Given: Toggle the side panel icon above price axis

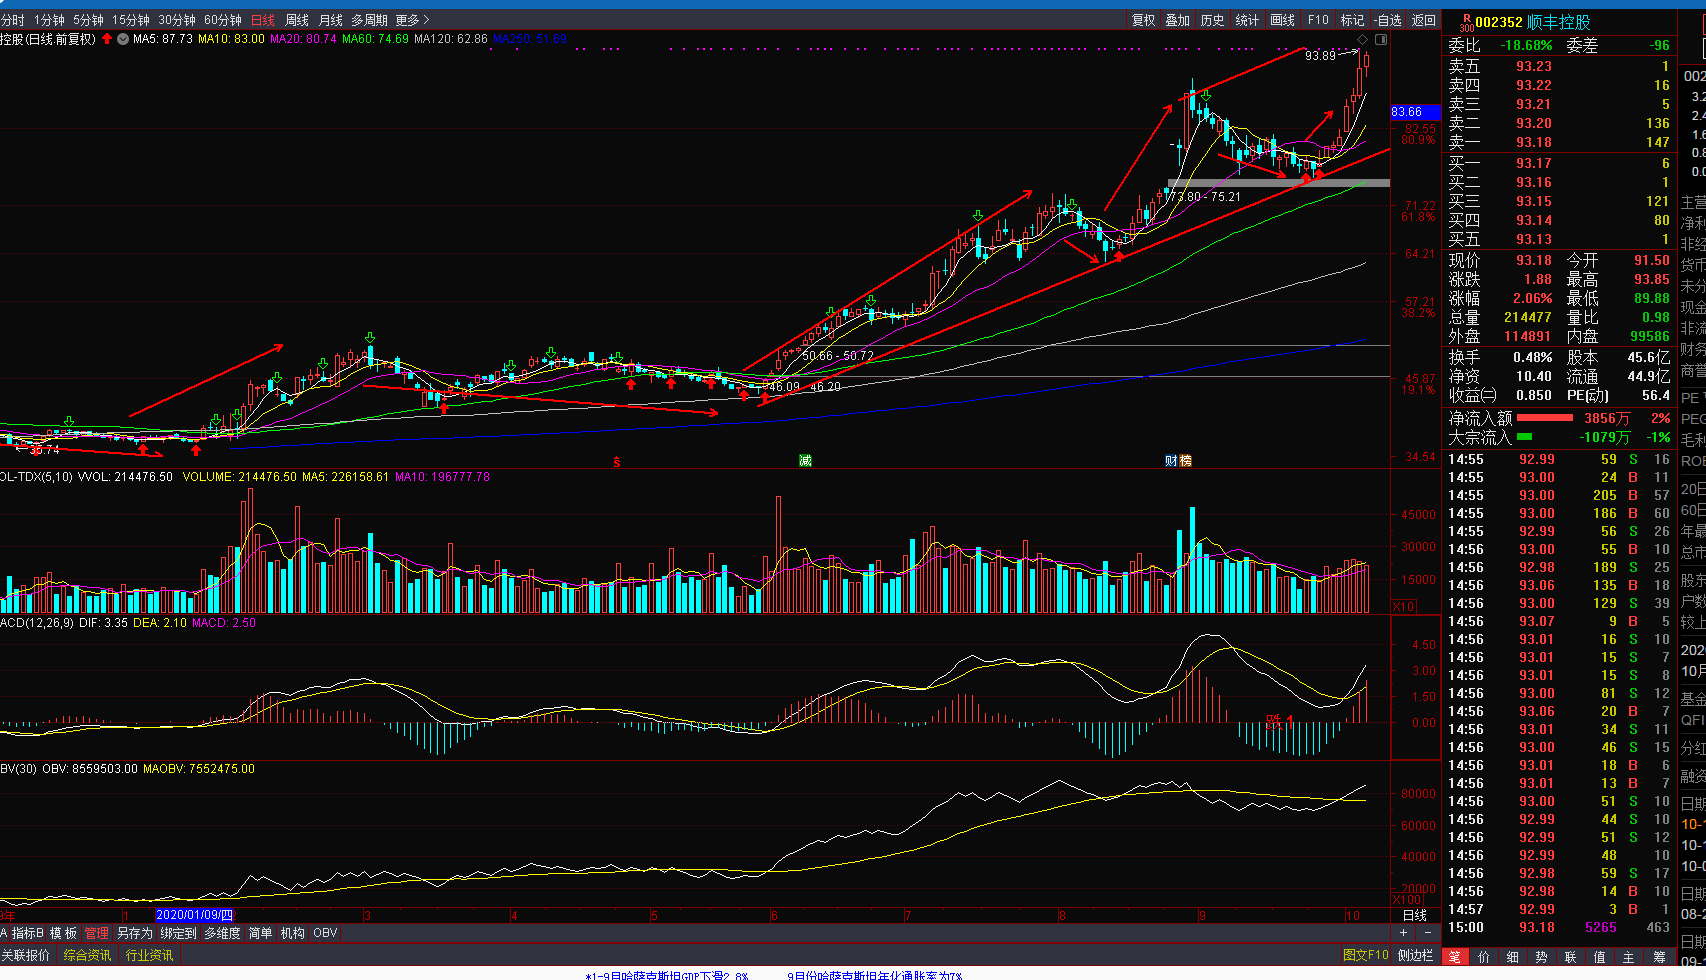Looking at the screenshot, I should tap(1381, 39).
